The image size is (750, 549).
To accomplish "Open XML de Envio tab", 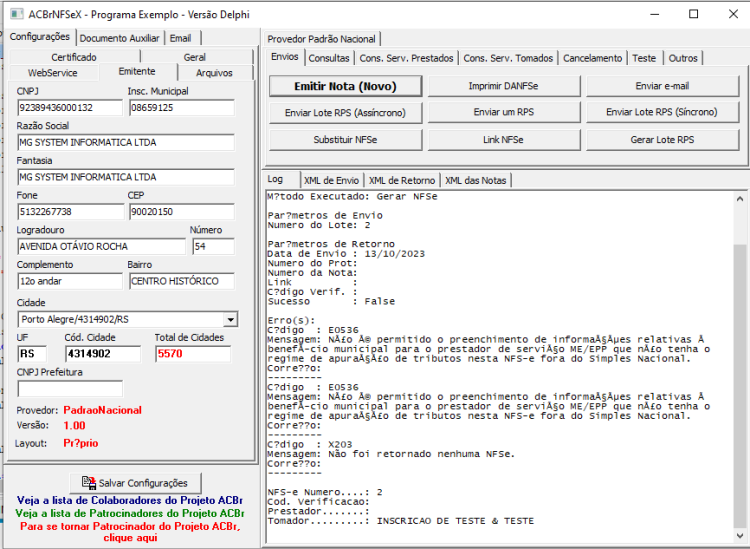I will pos(331,181).
